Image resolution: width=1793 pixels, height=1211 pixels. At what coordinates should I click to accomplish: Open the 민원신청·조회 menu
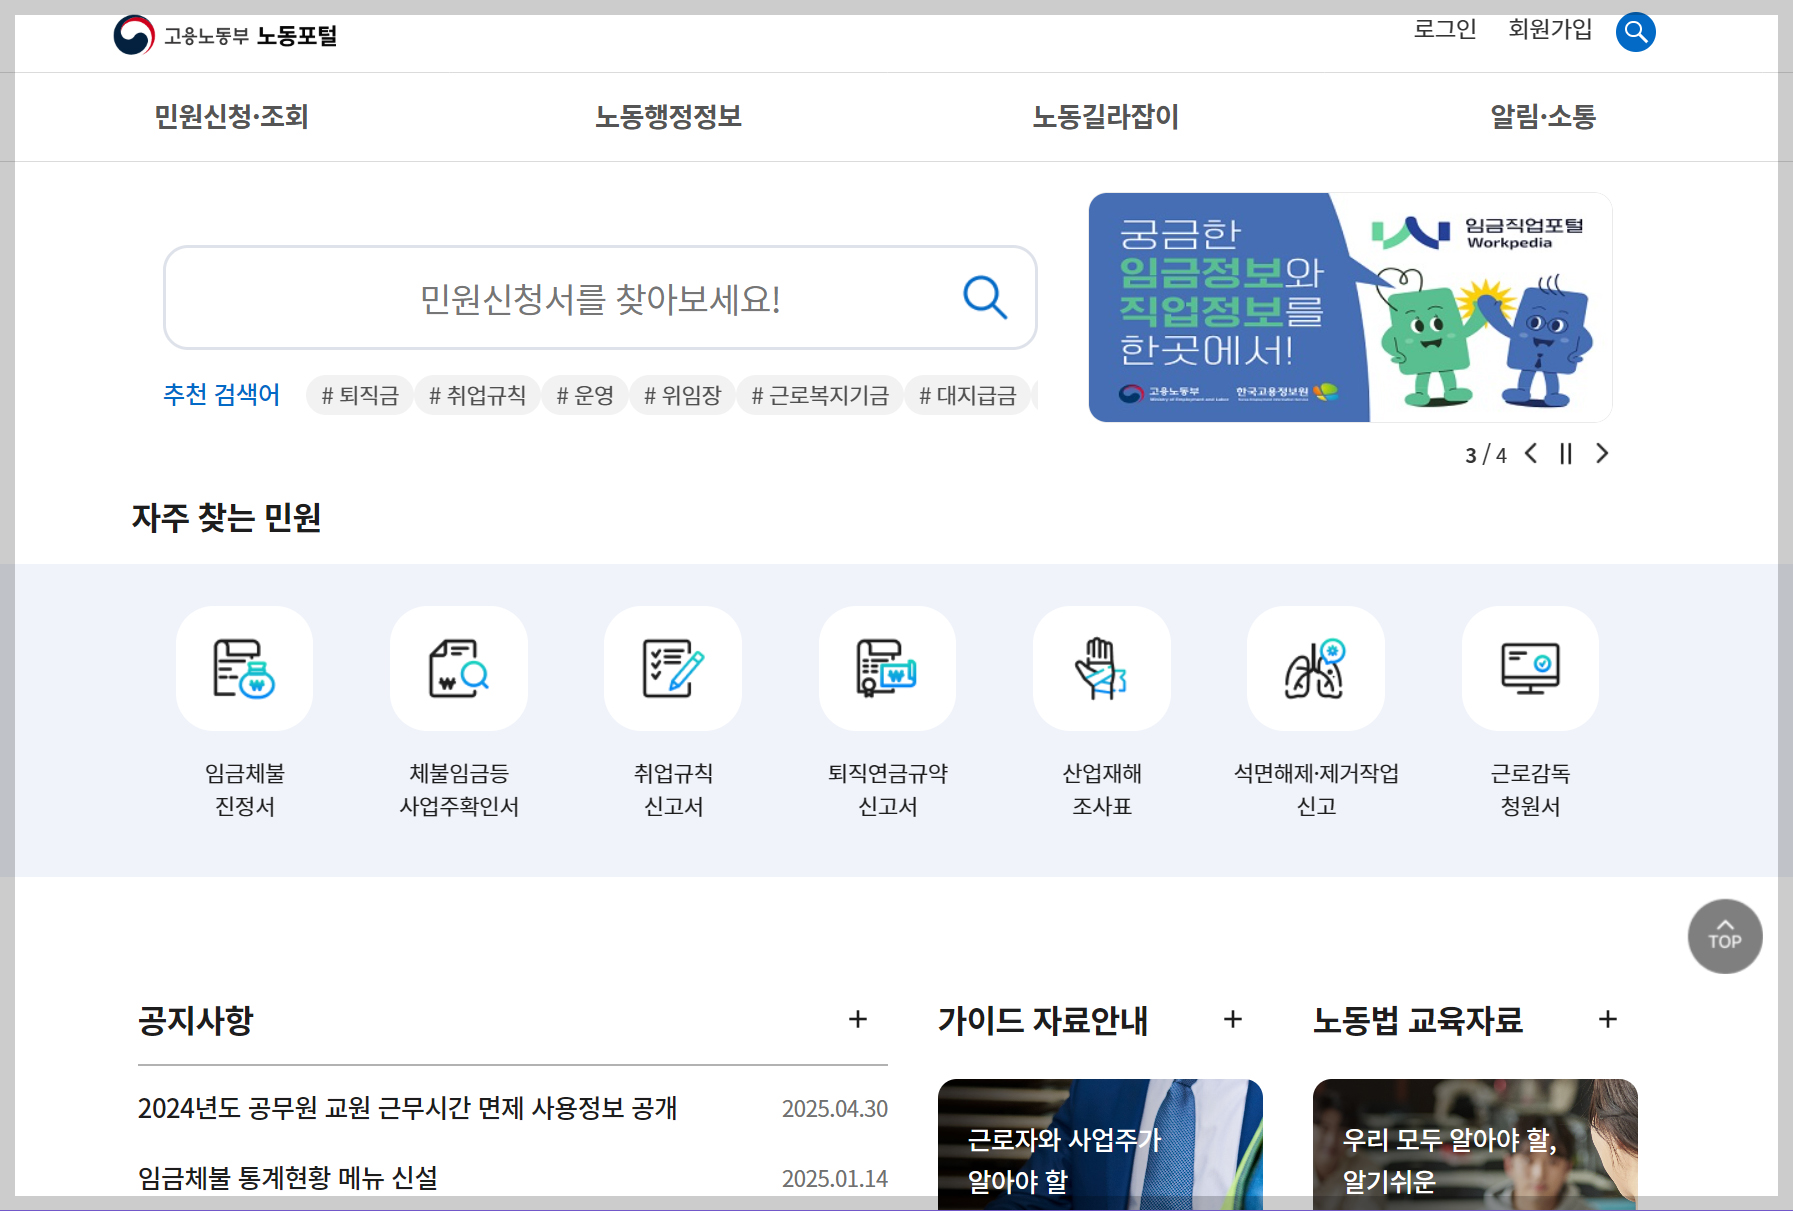pyautogui.click(x=231, y=117)
